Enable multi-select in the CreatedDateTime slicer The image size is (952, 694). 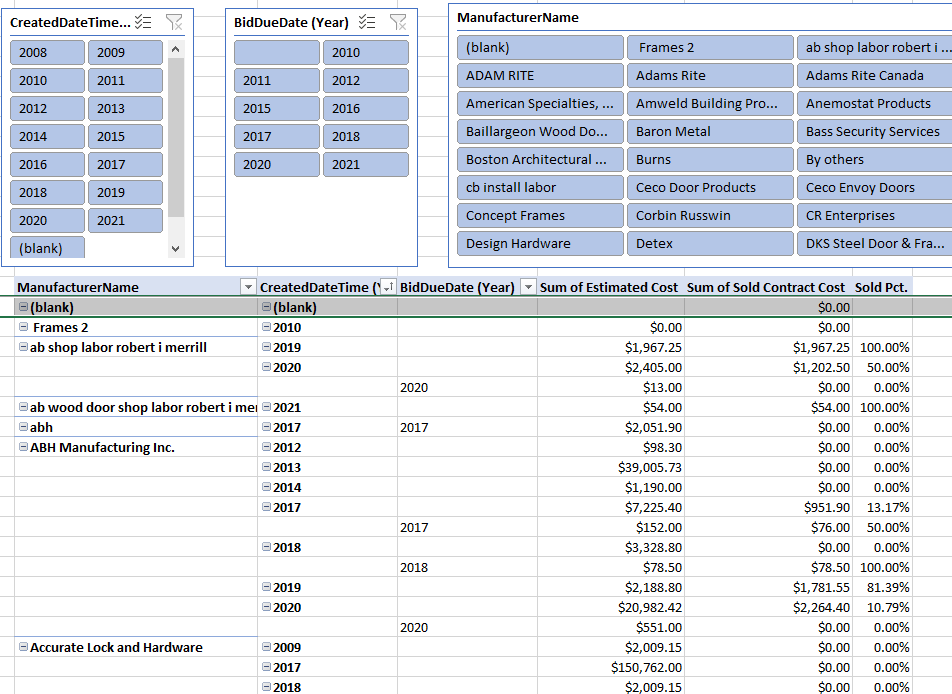[143, 22]
